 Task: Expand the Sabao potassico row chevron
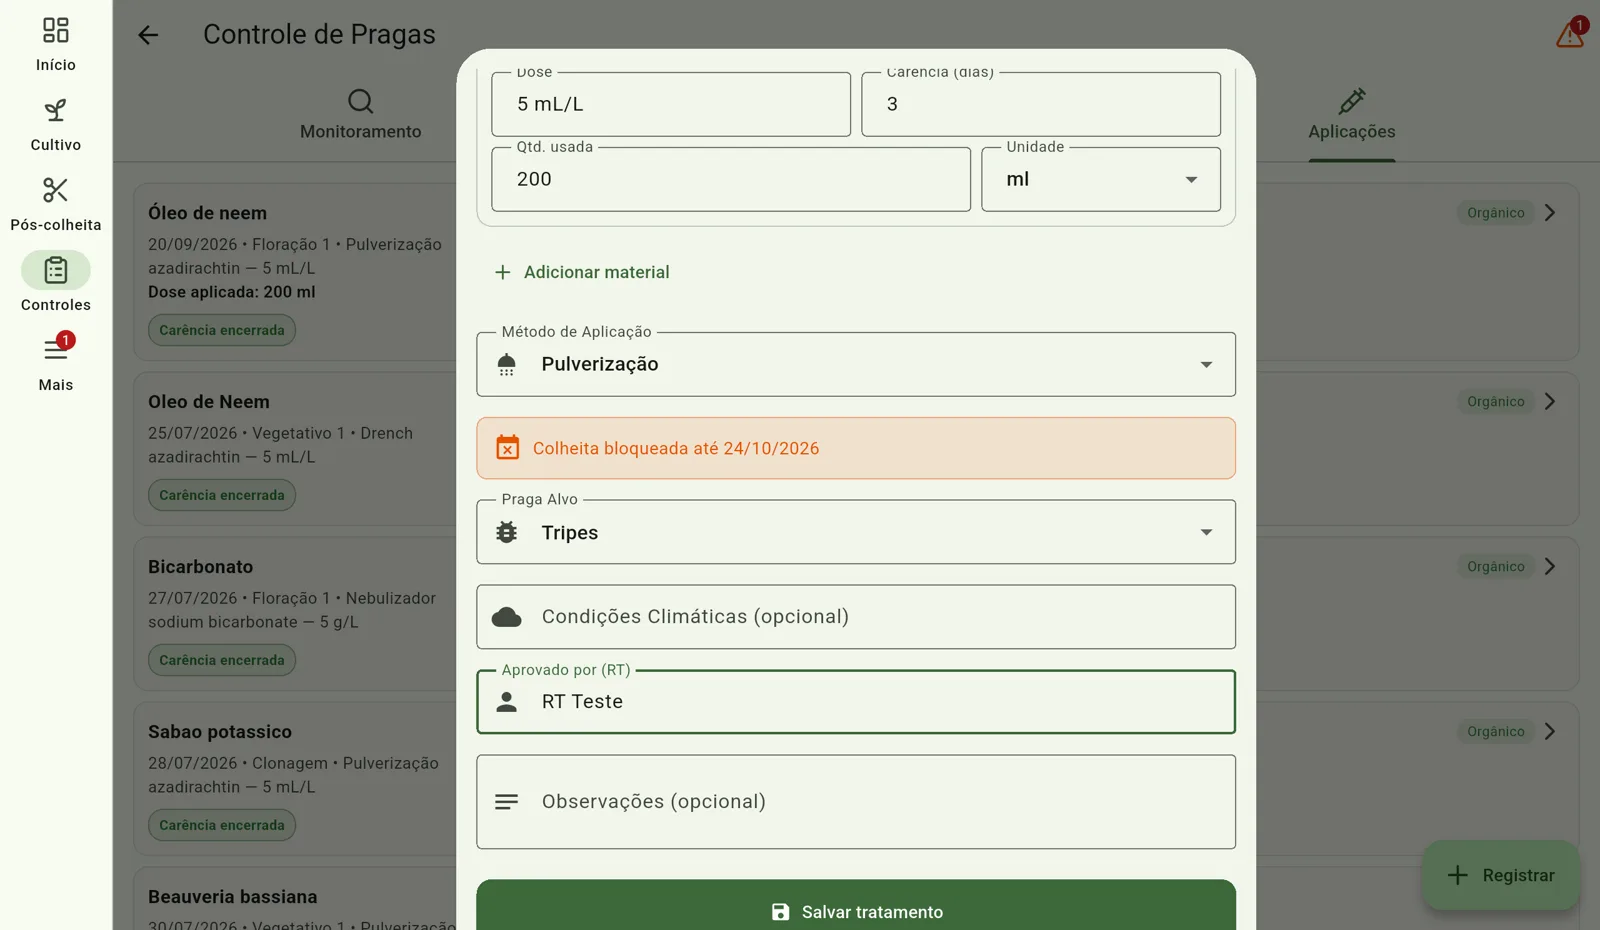point(1550,732)
